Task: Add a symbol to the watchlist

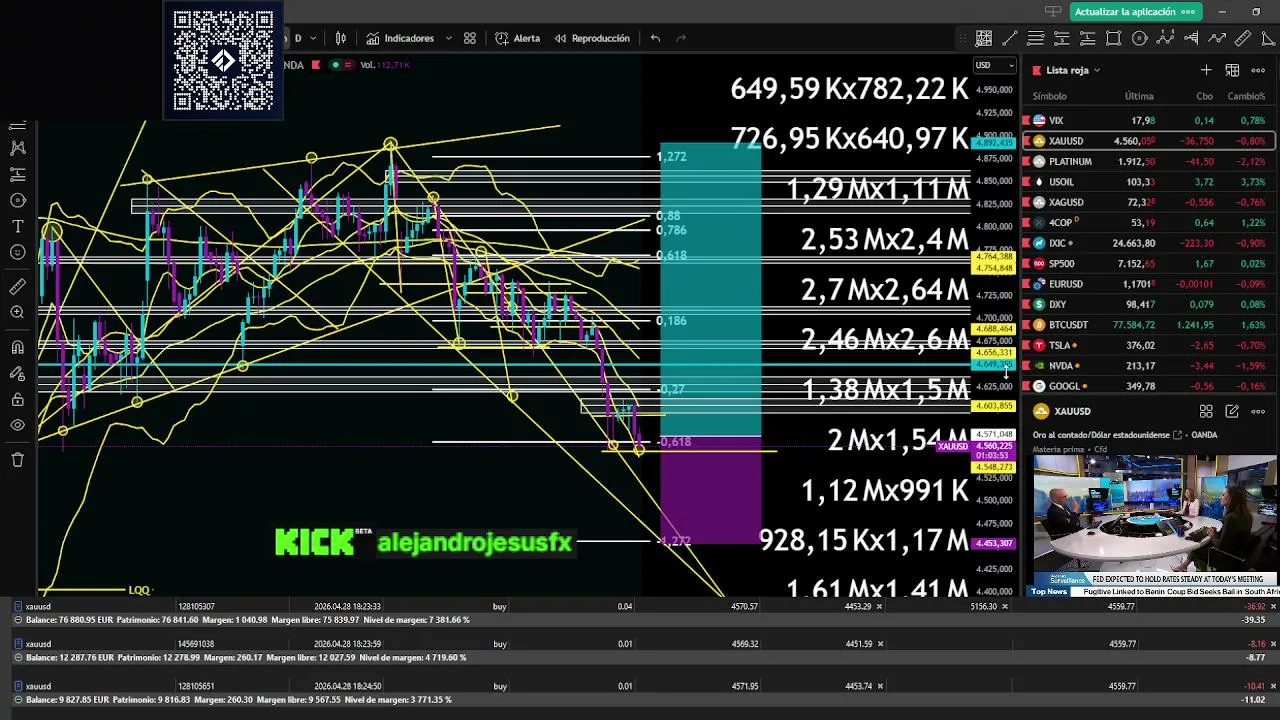Action: [x=1206, y=70]
